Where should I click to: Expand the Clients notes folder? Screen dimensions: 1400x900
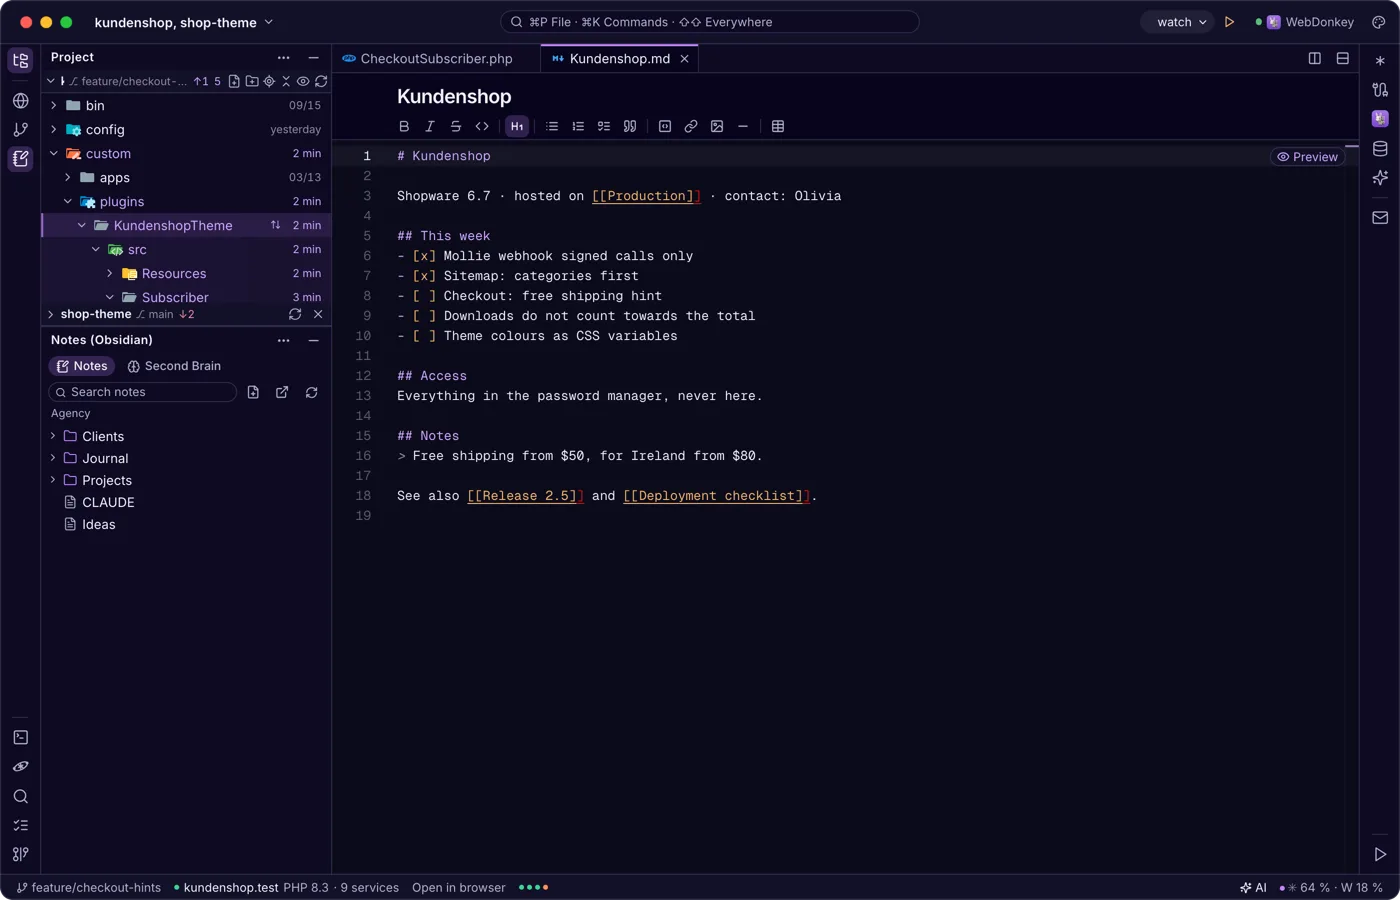tap(53, 436)
